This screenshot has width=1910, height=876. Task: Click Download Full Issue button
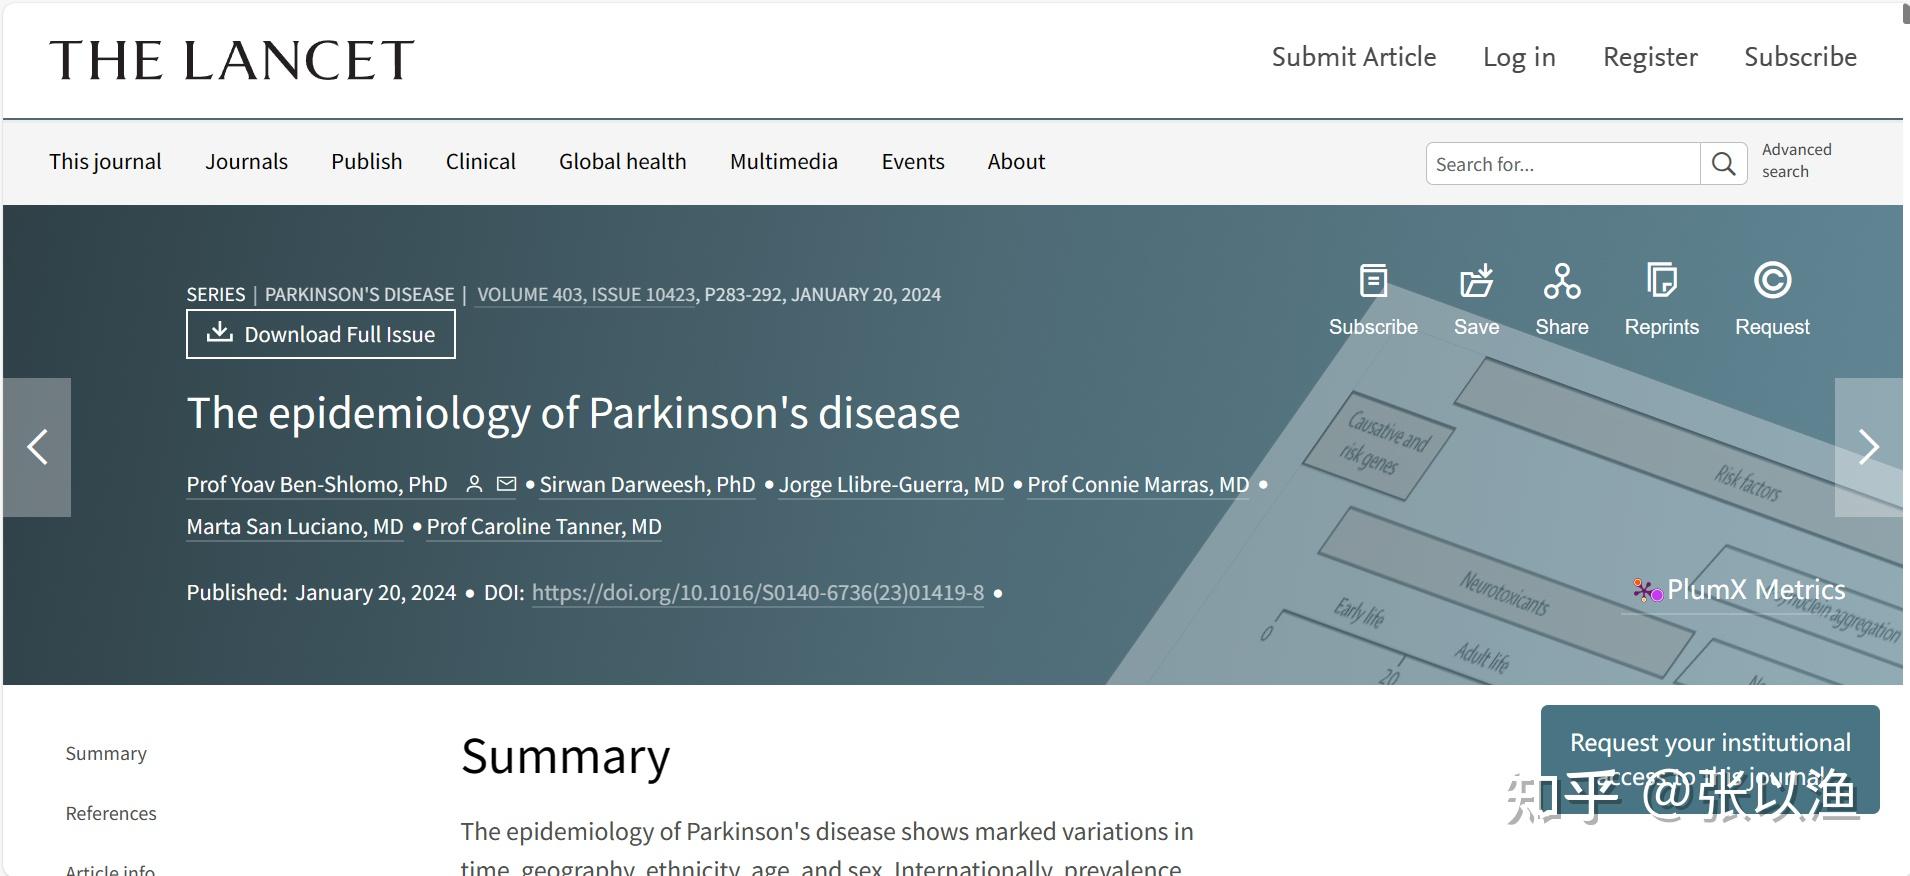(x=321, y=334)
